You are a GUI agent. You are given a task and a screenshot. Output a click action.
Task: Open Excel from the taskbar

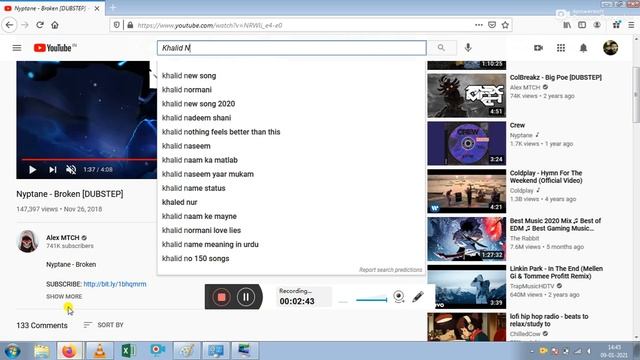[x=128, y=351]
